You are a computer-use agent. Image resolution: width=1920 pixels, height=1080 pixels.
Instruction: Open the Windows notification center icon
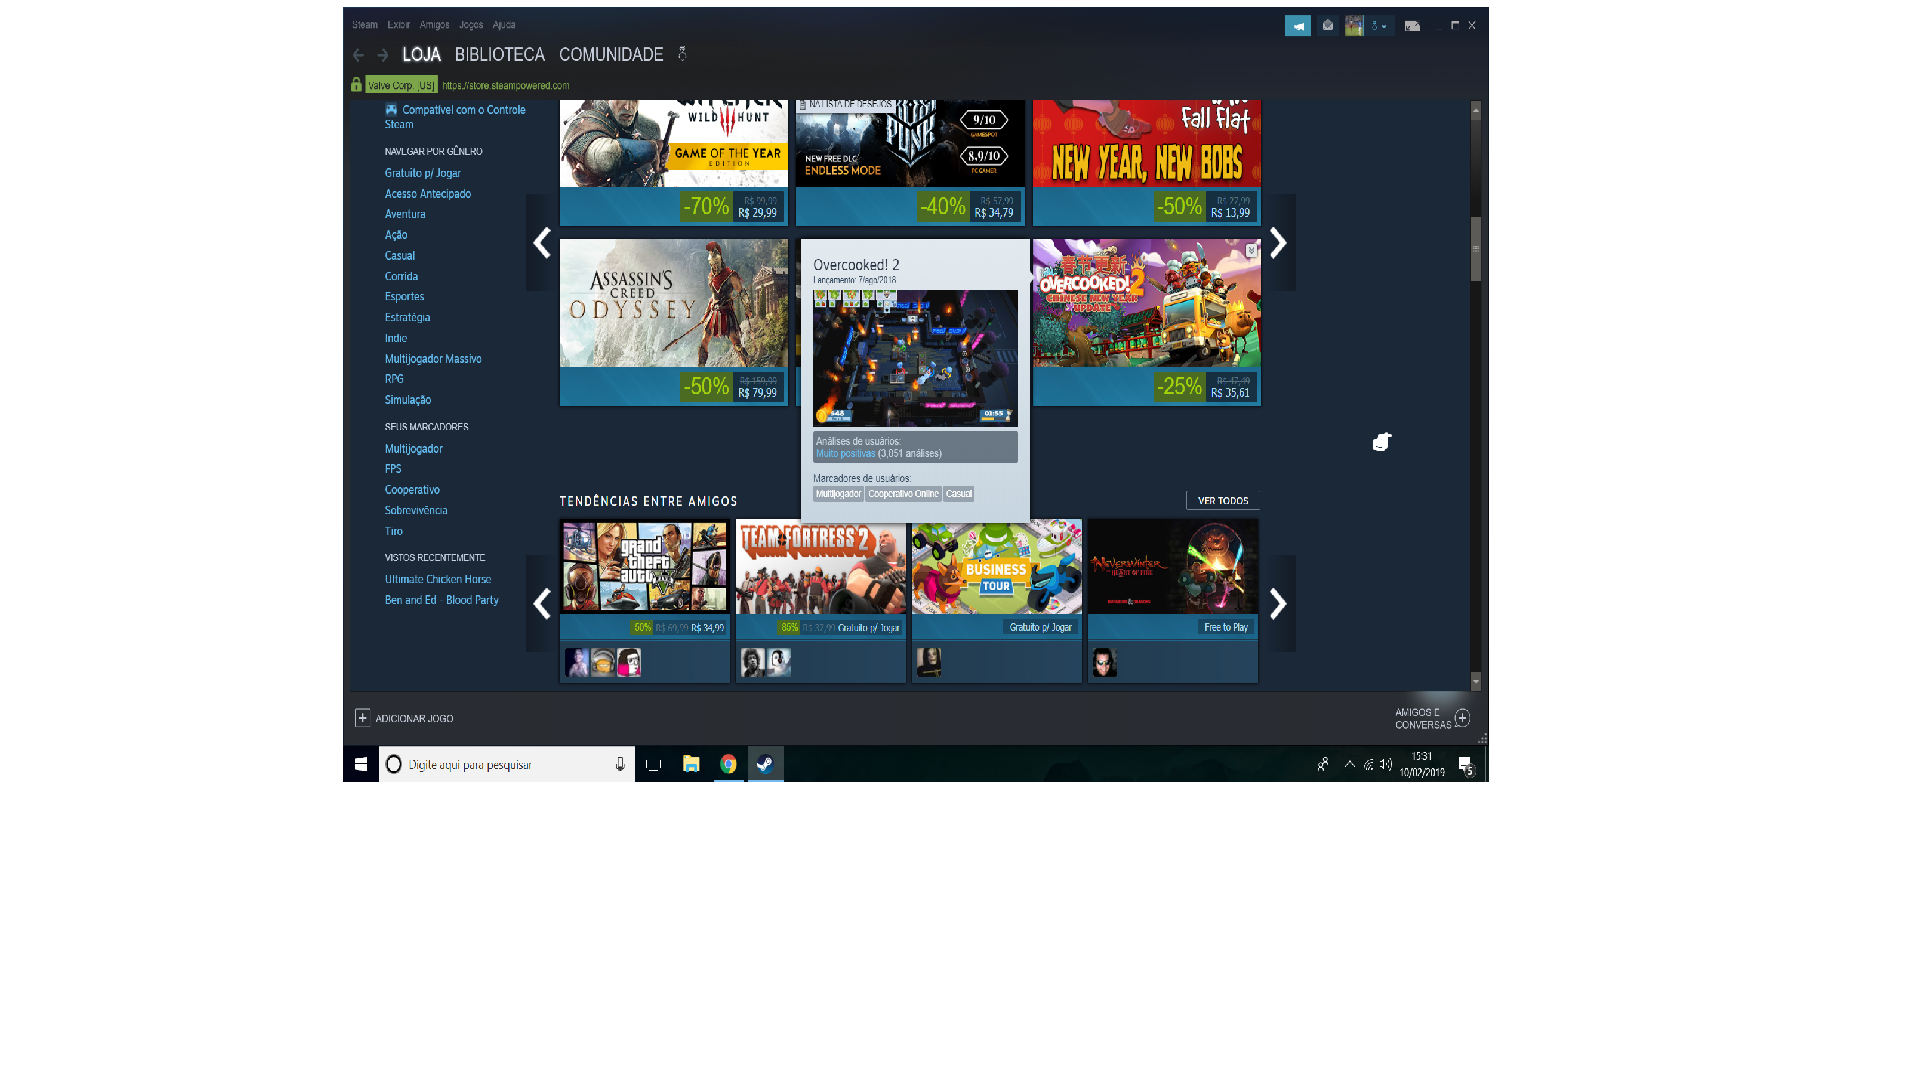pos(1466,765)
